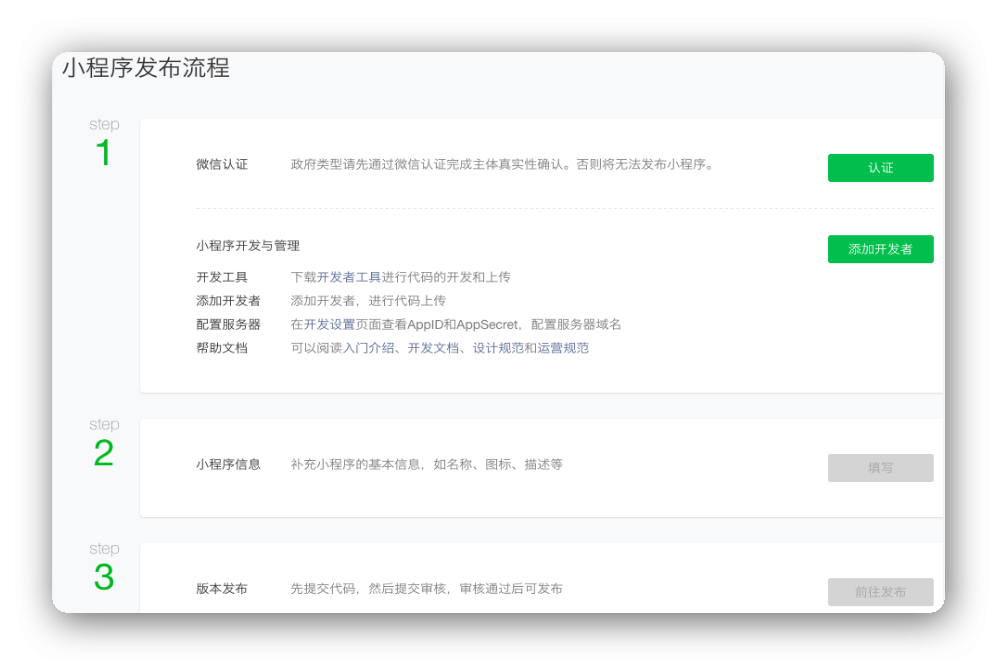This screenshot has width=997, height=665.
Task: Follow the 开发文档 link
Action: (433, 349)
